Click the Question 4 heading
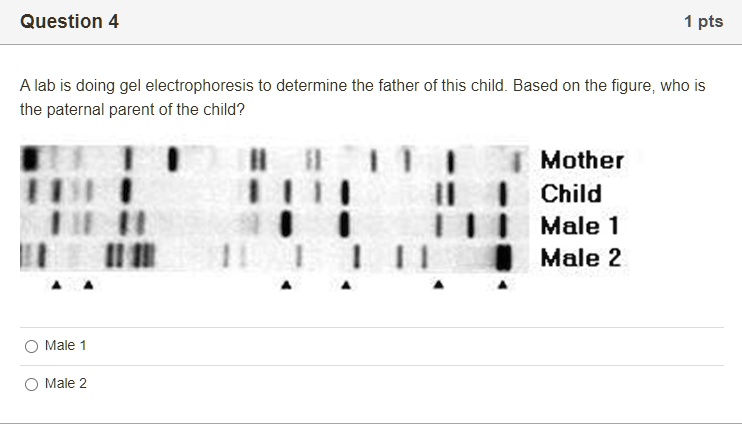 70,22
